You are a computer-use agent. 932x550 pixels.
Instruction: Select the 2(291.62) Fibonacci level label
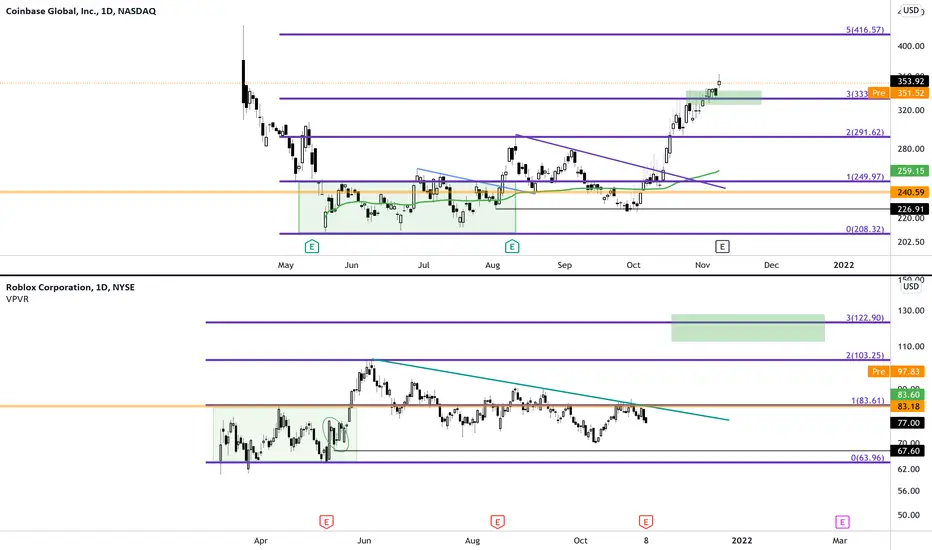click(865, 132)
